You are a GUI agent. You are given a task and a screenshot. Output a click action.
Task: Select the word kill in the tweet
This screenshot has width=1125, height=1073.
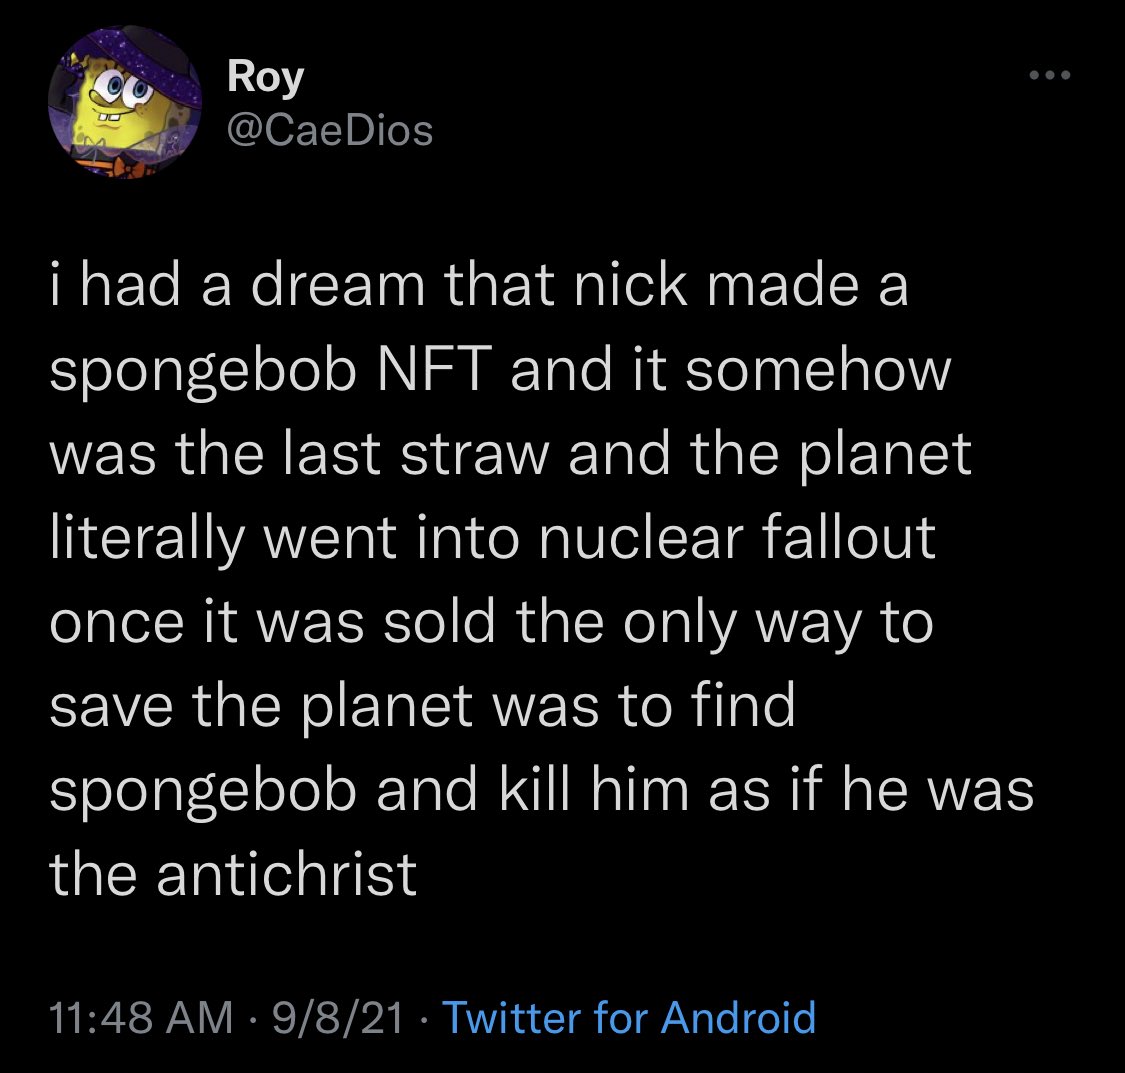point(535,790)
